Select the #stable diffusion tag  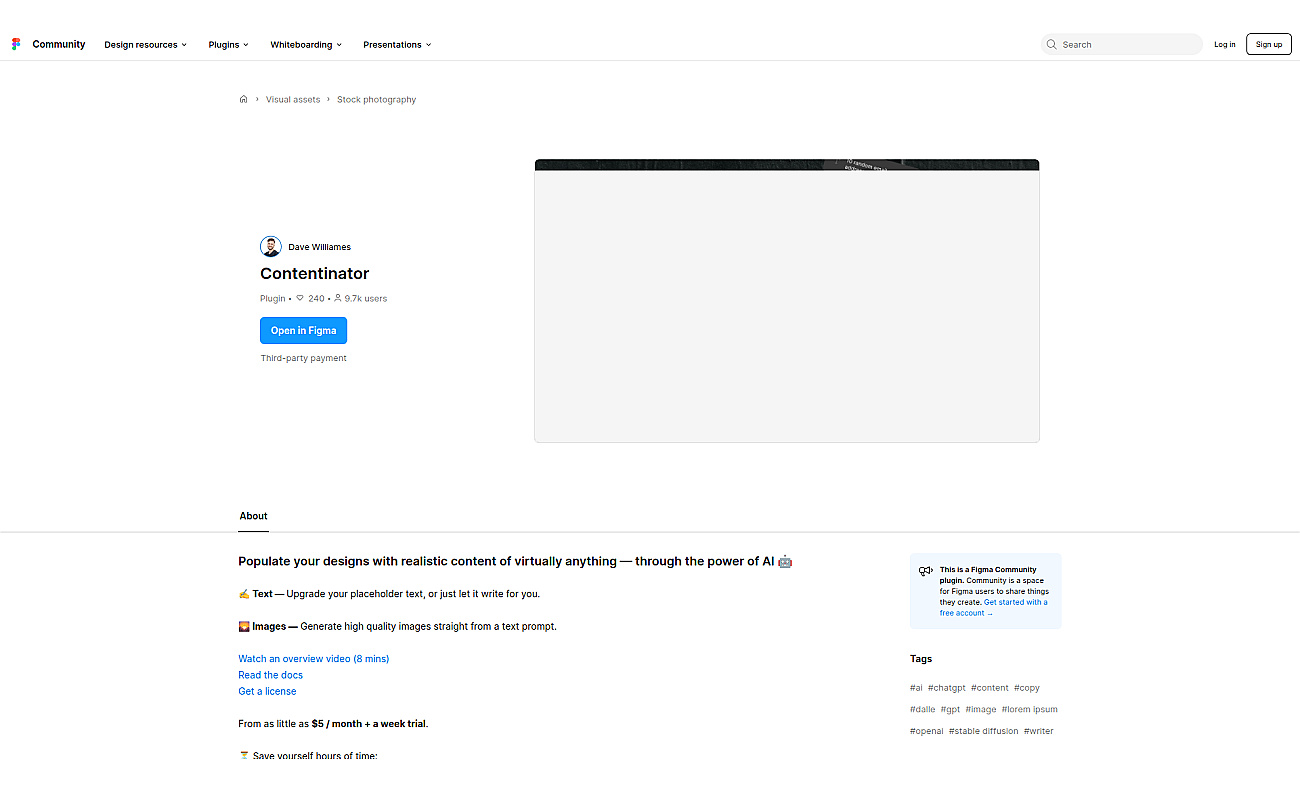coord(984,731)
